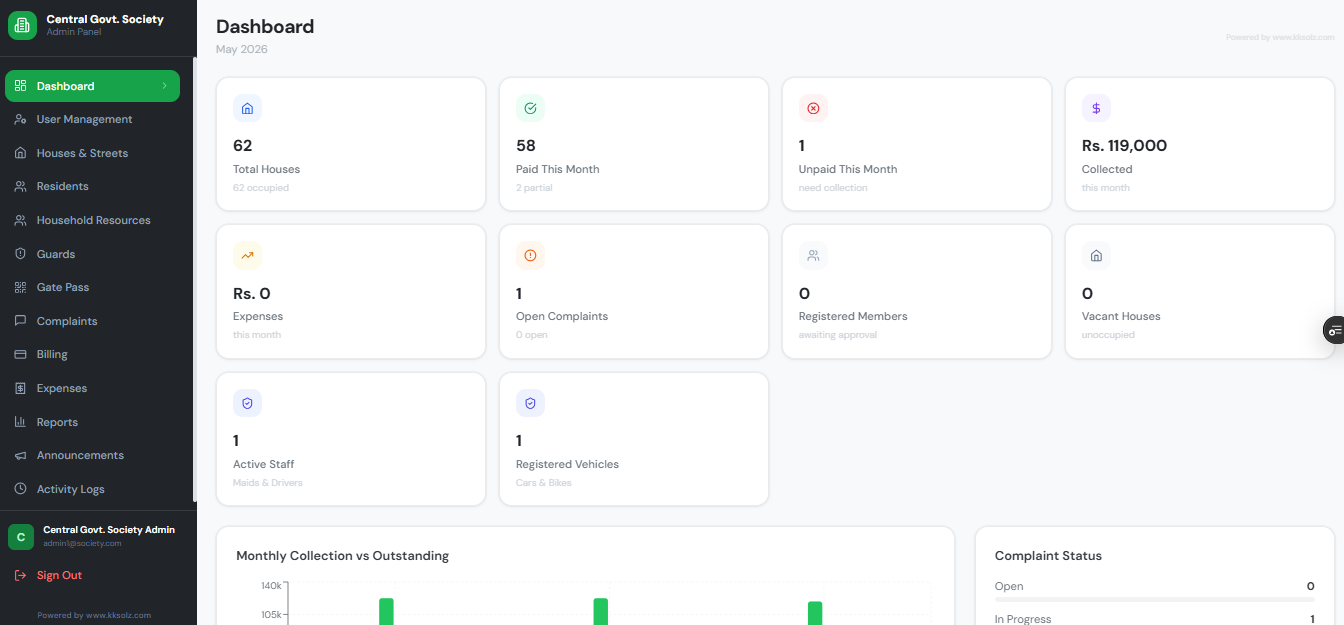
Task: Click the Reports bar chart icon
Action: coord(20,422)
